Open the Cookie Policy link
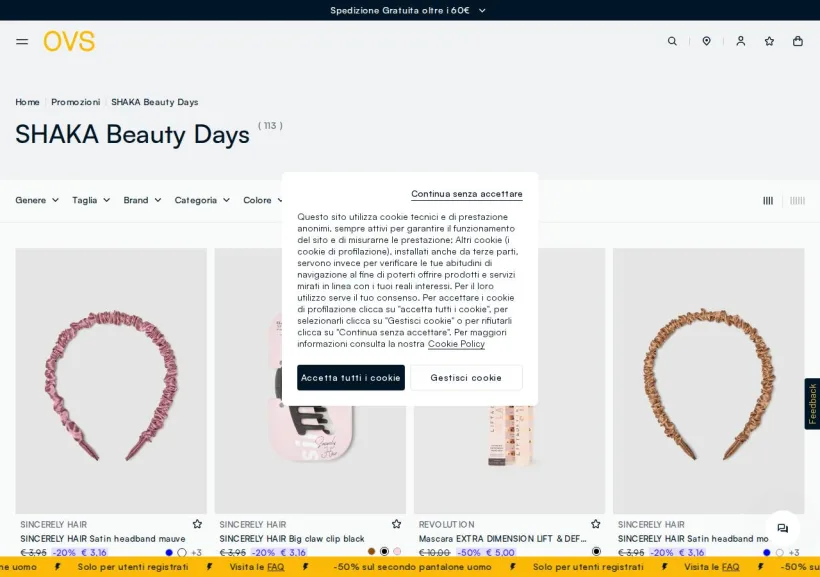The width and height of the screenshot is (820, 577). tap(456, 344)
